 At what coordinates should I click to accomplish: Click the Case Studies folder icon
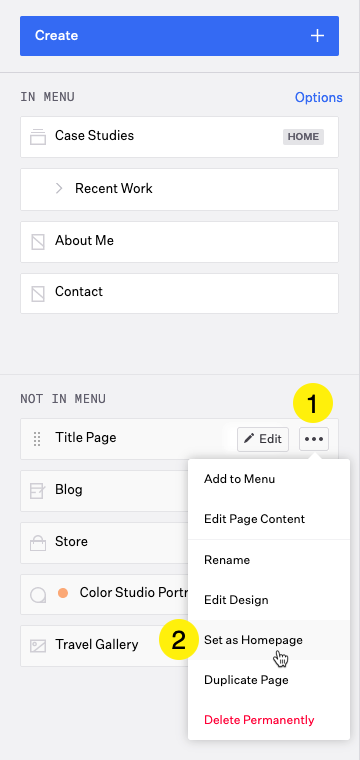point(38,137)
